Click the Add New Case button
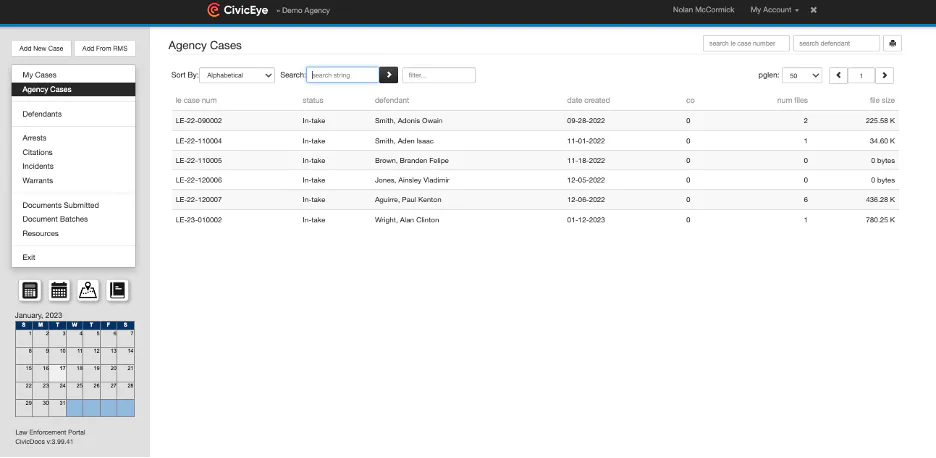 tap(41, 48)
